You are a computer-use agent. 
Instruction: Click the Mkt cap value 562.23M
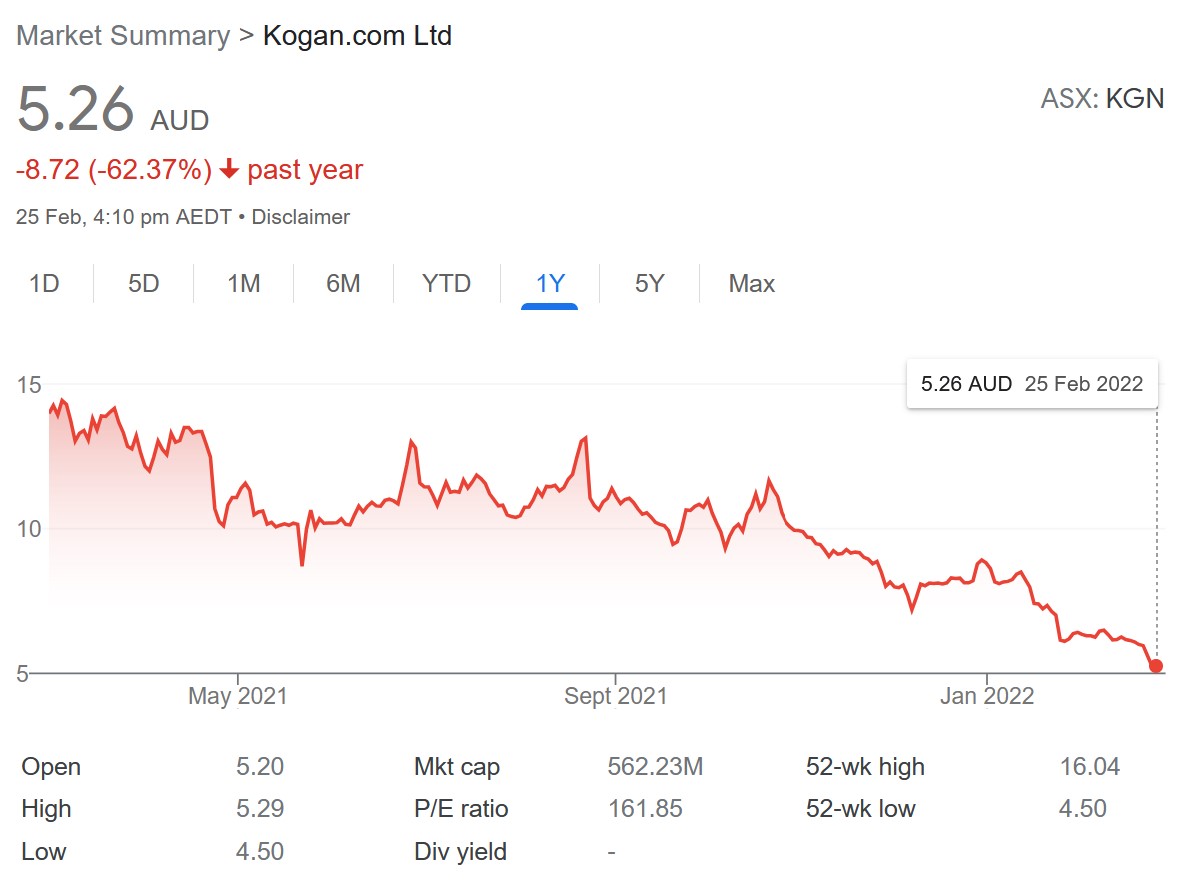pos(655,767)
